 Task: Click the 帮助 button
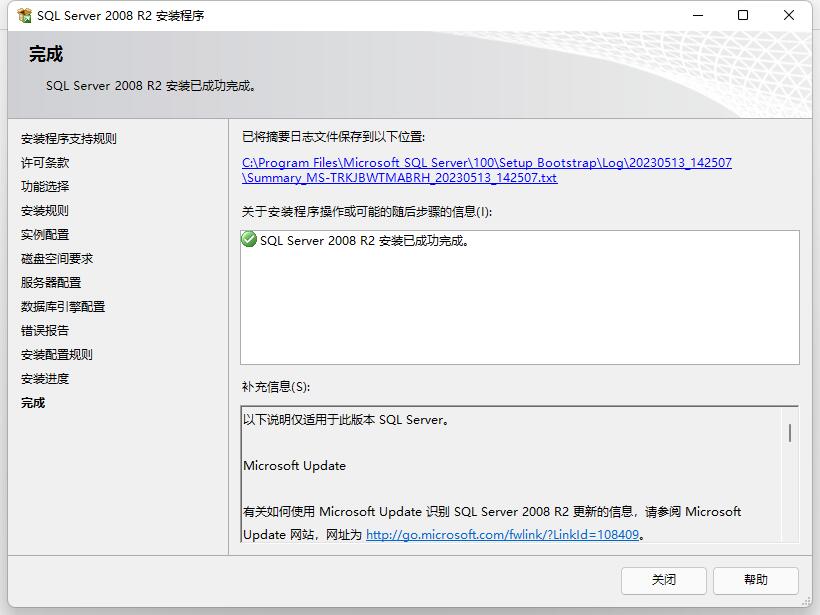tap(756, 580)
